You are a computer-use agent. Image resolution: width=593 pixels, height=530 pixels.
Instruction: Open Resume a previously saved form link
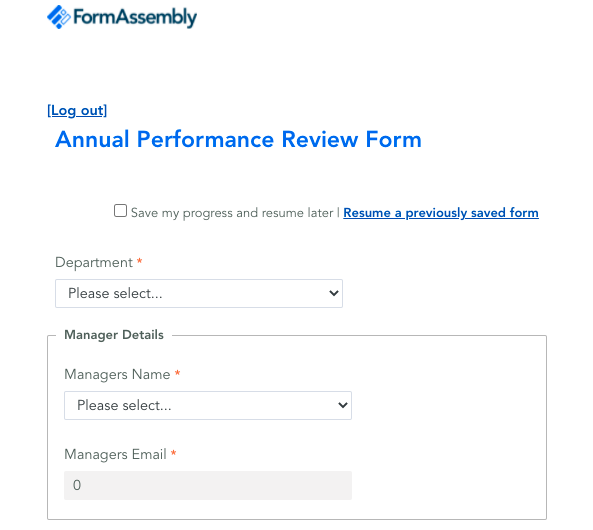pyautogui.click(x=441, y=213)
